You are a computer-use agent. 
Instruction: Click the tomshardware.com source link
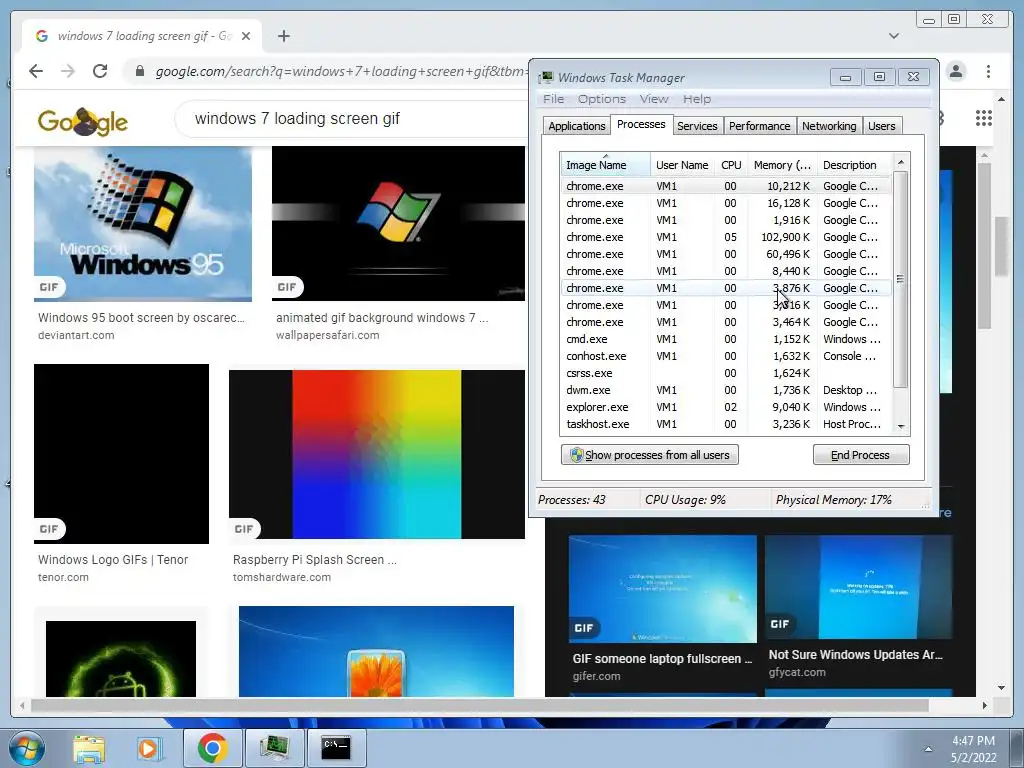[x=281, y=577]
